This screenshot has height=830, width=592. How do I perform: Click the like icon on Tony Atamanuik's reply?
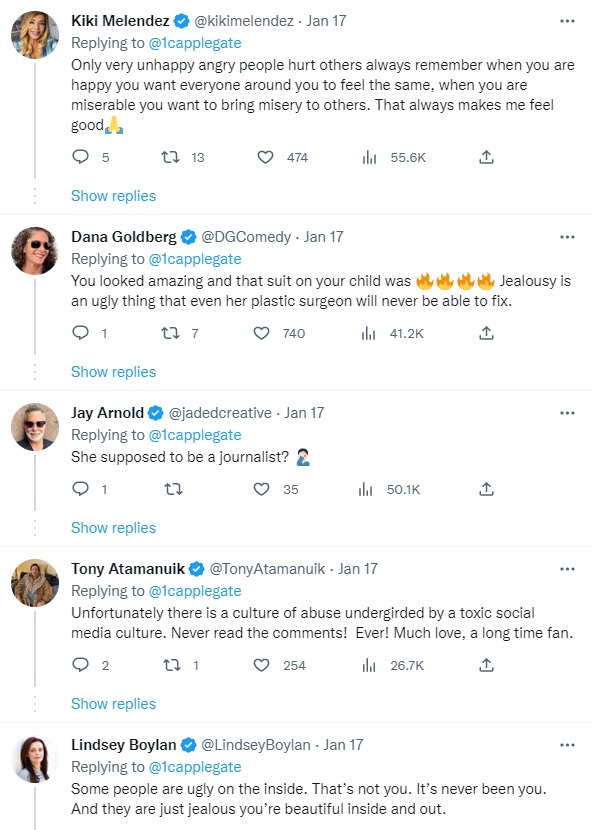(x=263, y=665)
